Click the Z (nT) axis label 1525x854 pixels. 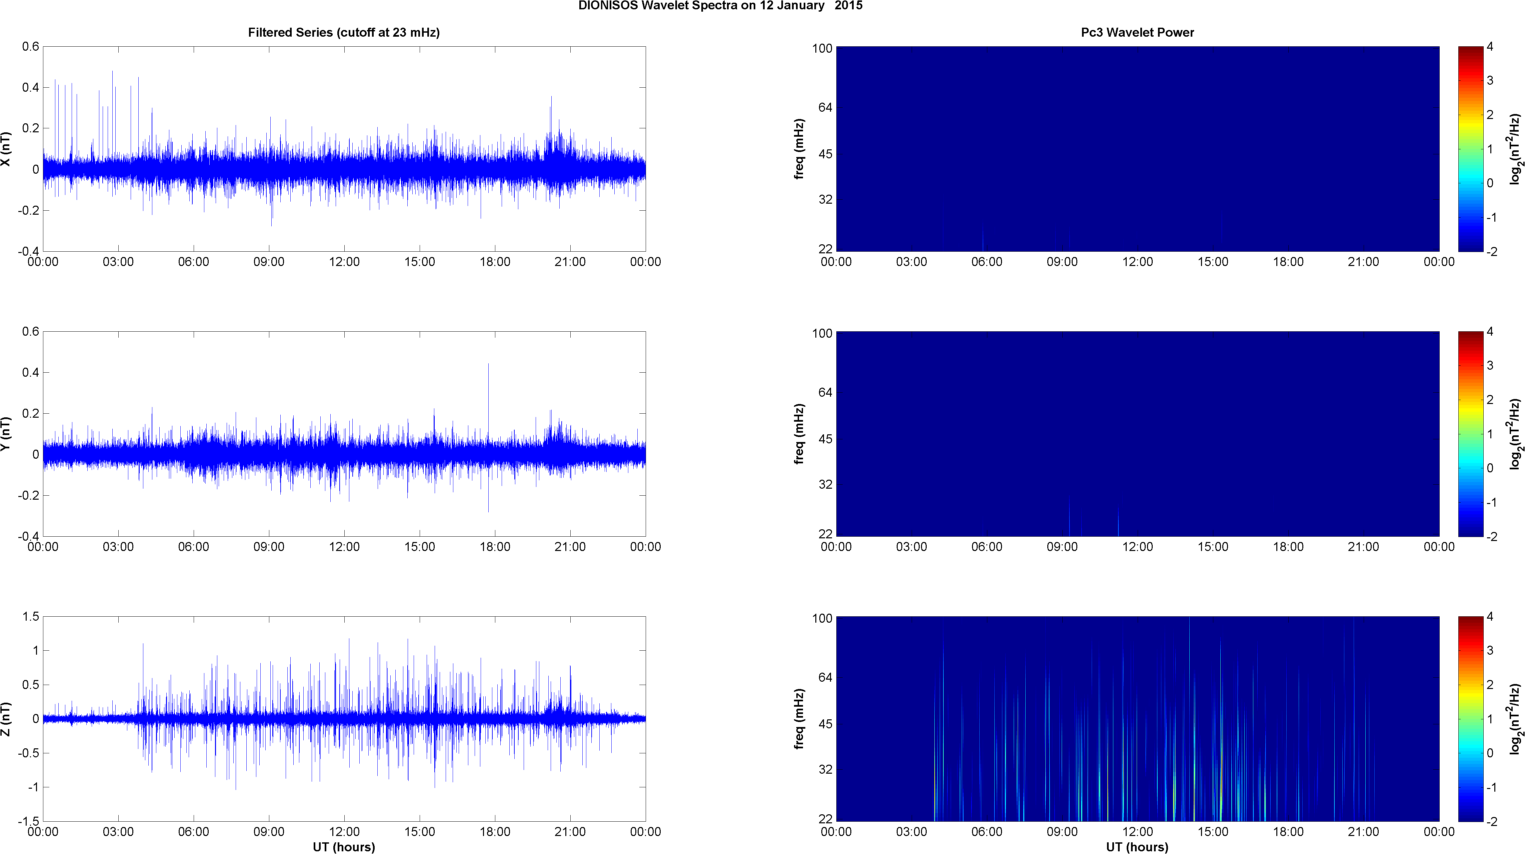pos(6,719)
